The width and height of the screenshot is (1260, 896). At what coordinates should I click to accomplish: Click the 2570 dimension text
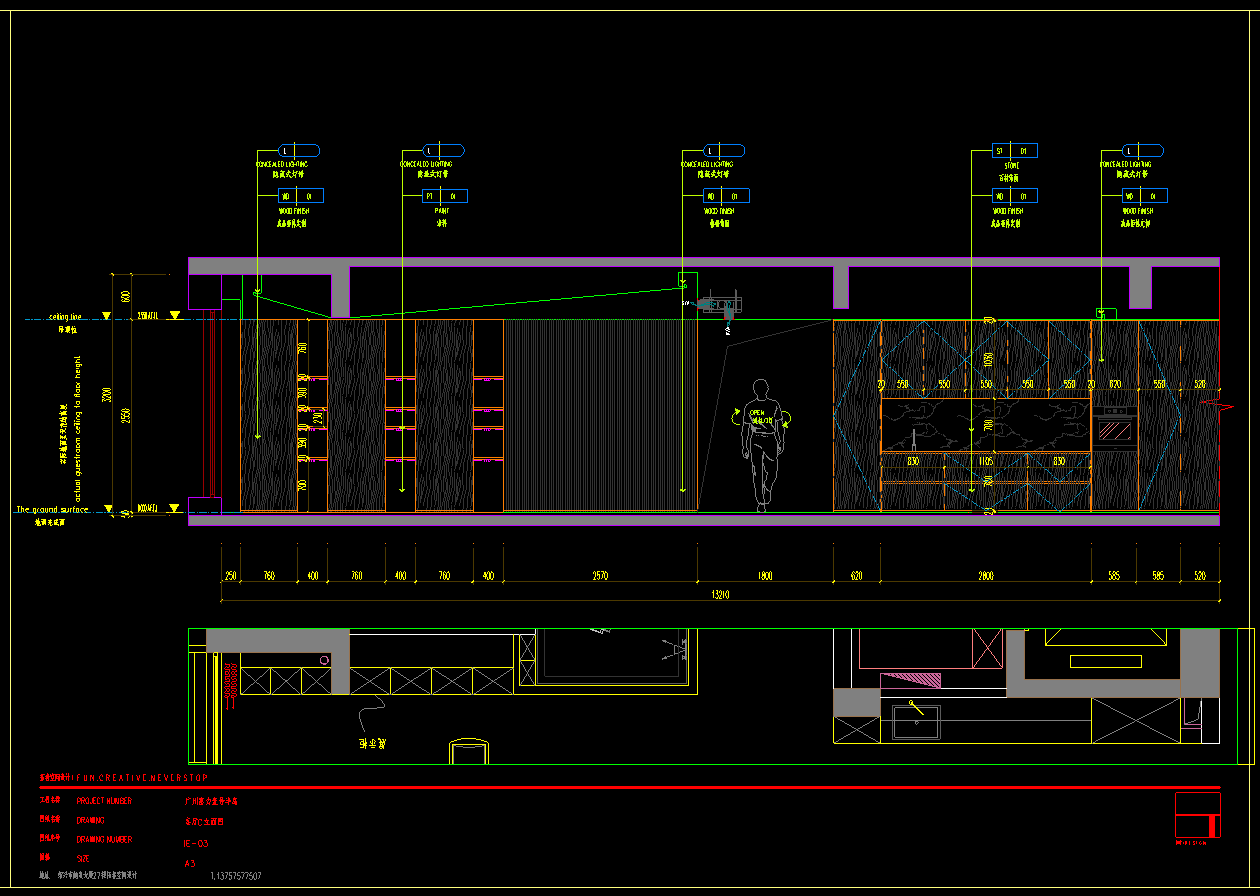(600, 576)
